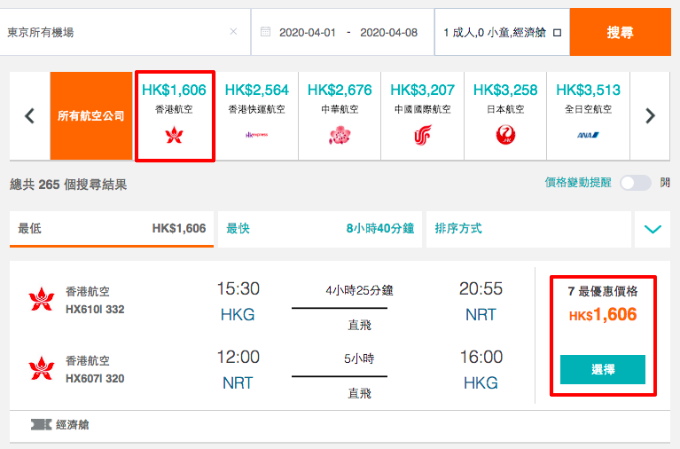Click the teal select button for HK$1,606
This screenshot has height=449, width=680.
pos(602,370)
